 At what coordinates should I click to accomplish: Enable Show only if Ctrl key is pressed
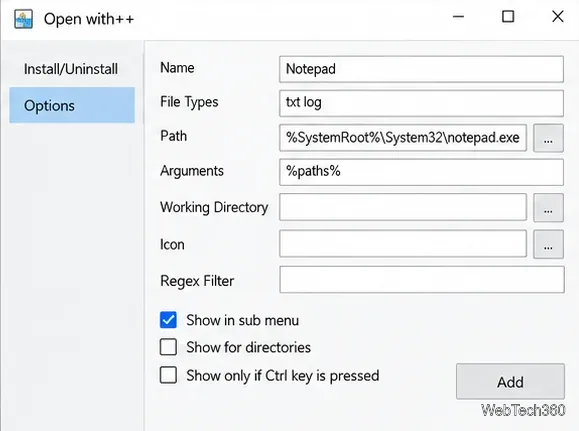[x=168, y=375]
